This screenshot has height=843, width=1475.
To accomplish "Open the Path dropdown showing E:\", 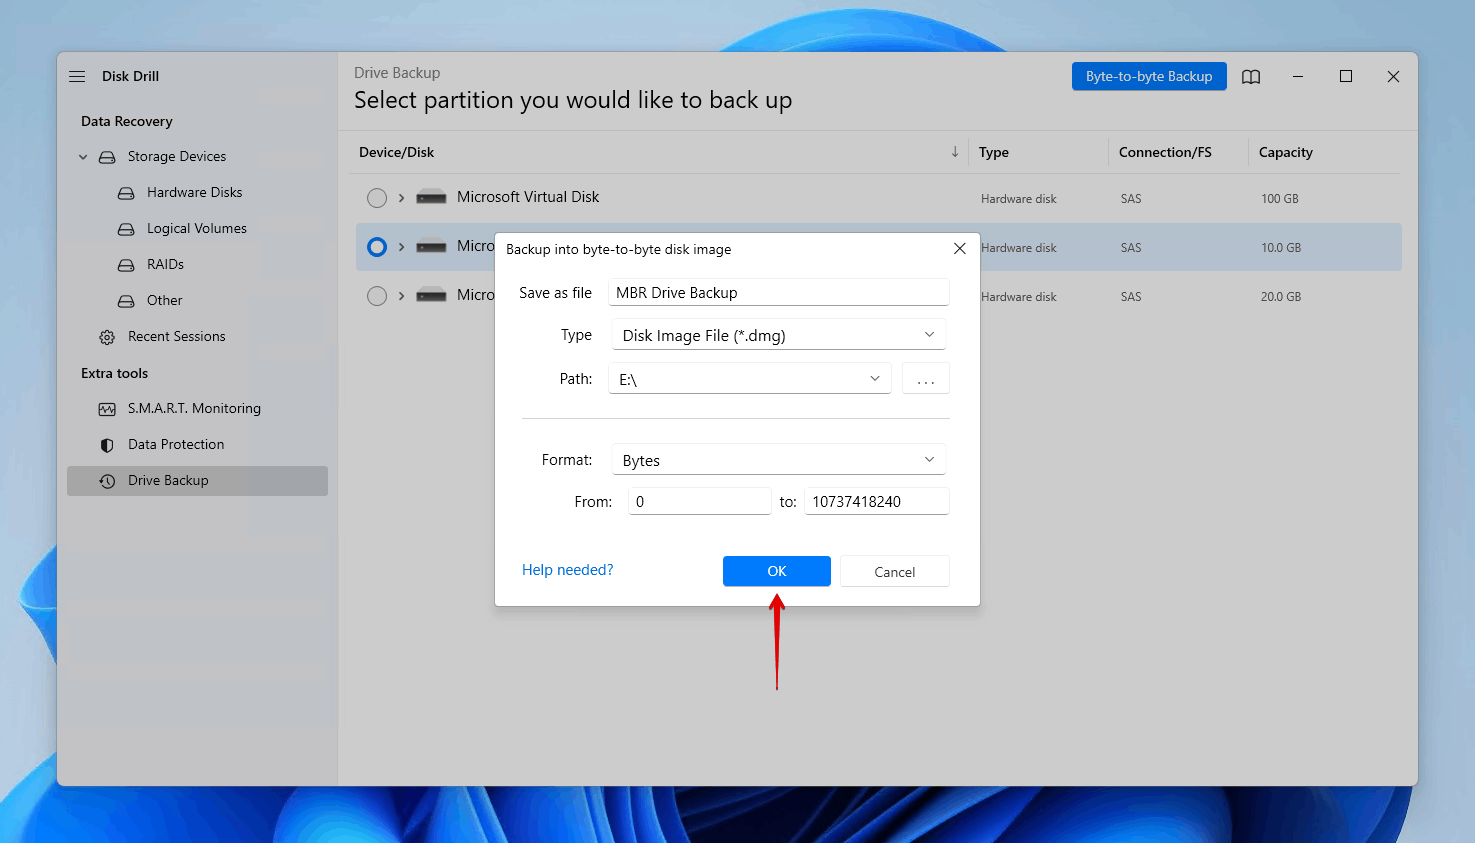I will click(x=749, y=379).
